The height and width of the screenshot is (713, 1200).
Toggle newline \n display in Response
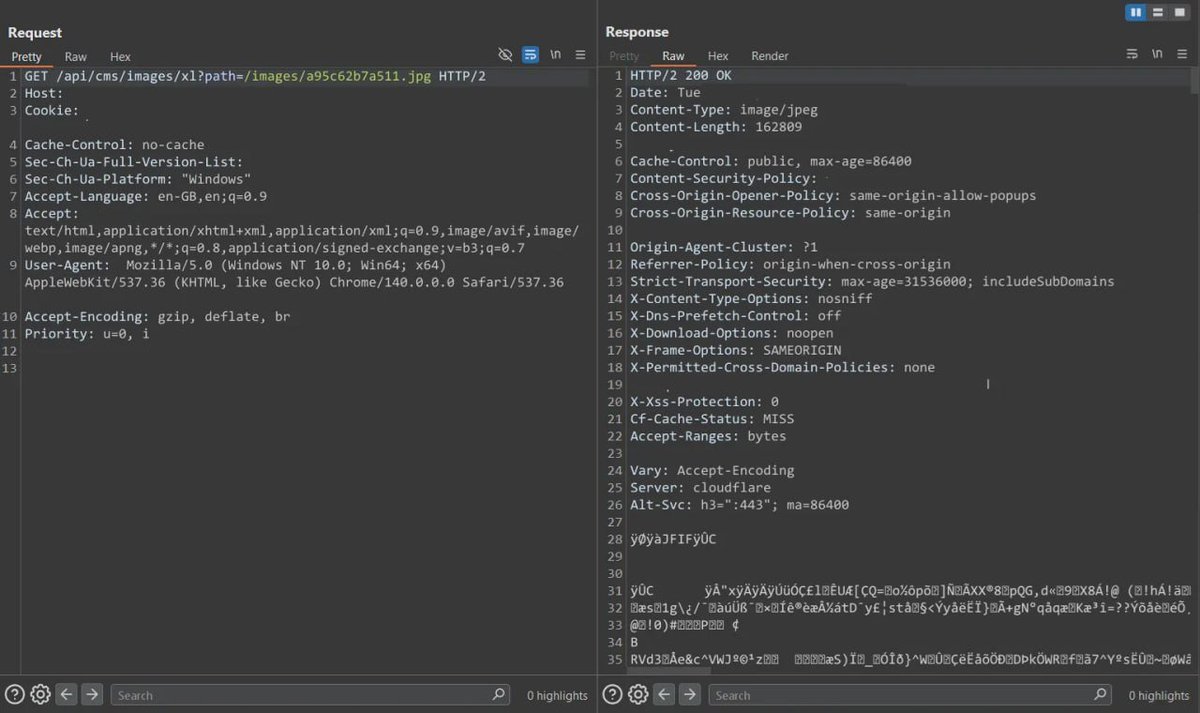(1157, 54)
